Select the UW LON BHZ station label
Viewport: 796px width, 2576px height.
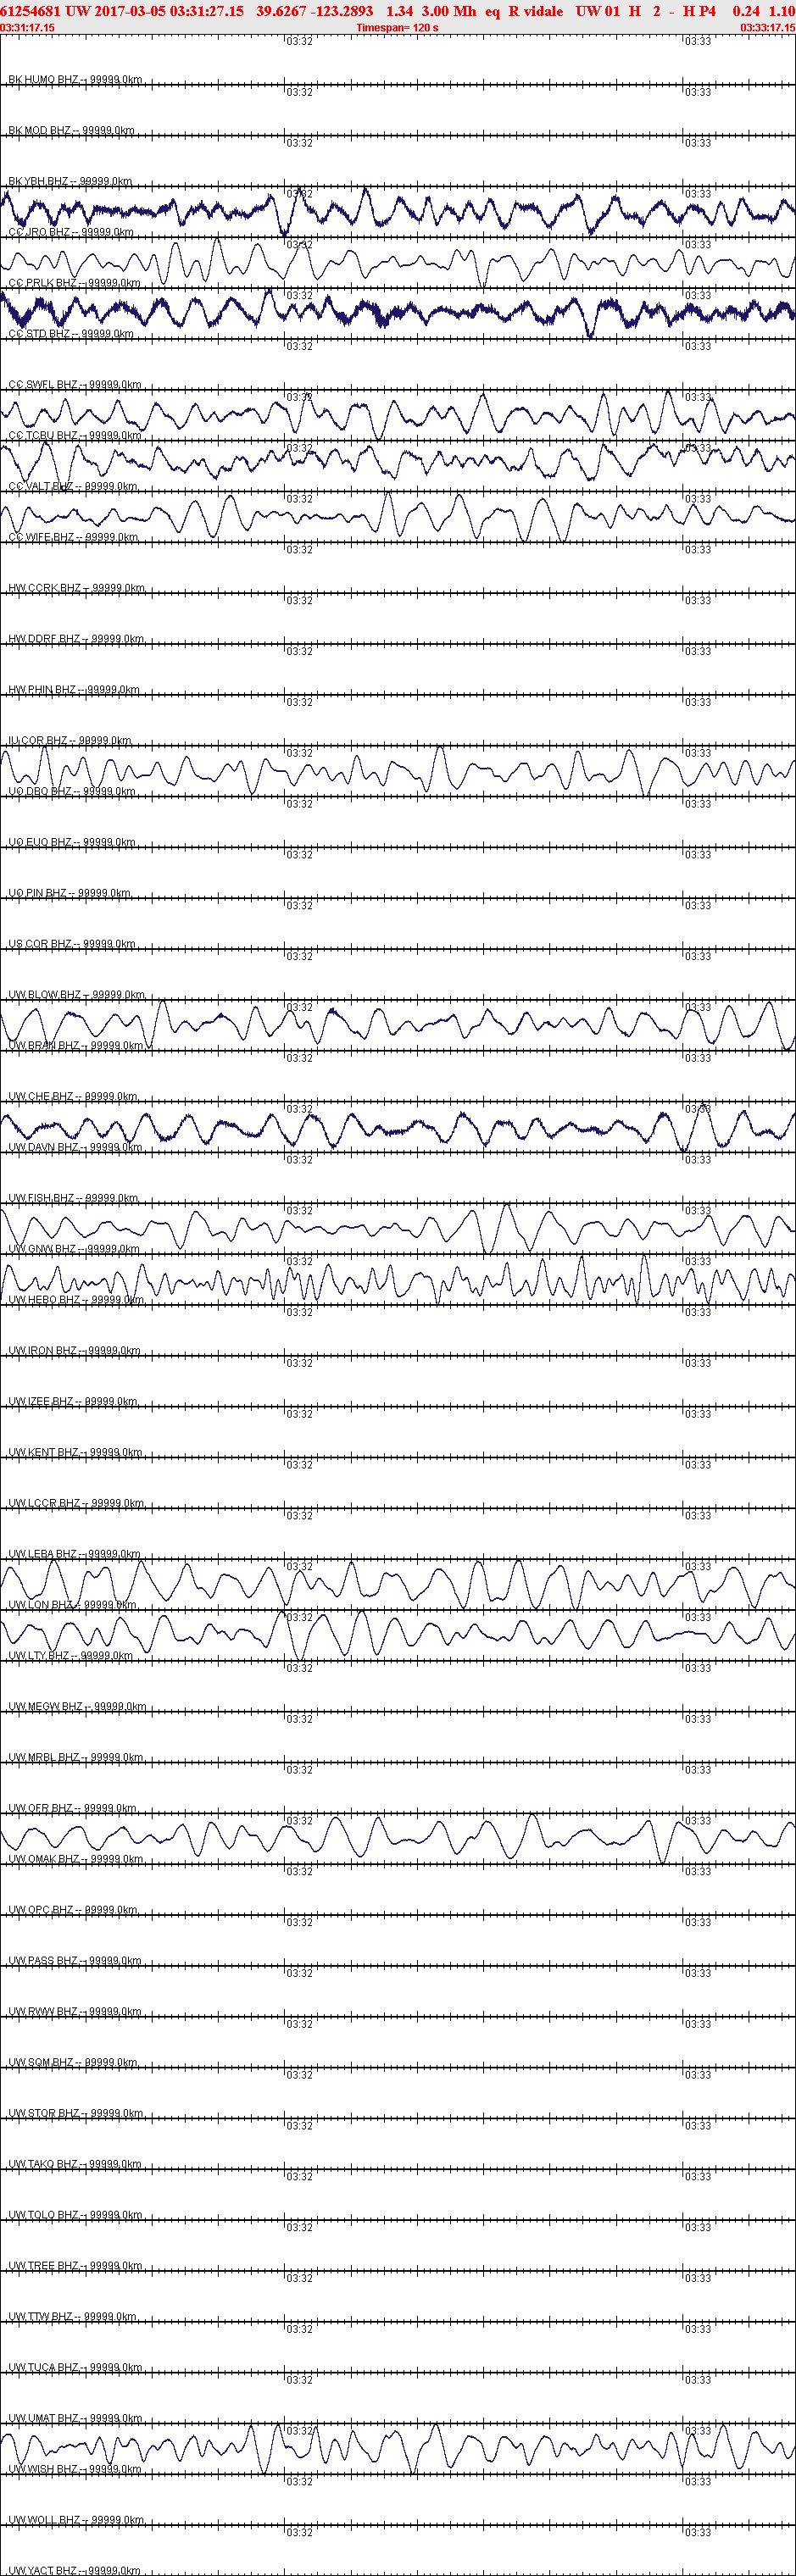[72, 1605]
